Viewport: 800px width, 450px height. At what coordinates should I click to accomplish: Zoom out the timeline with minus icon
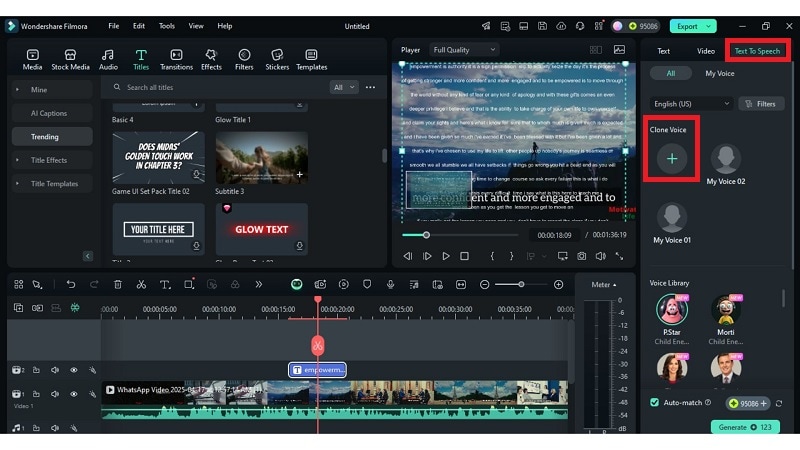[484, 284]
